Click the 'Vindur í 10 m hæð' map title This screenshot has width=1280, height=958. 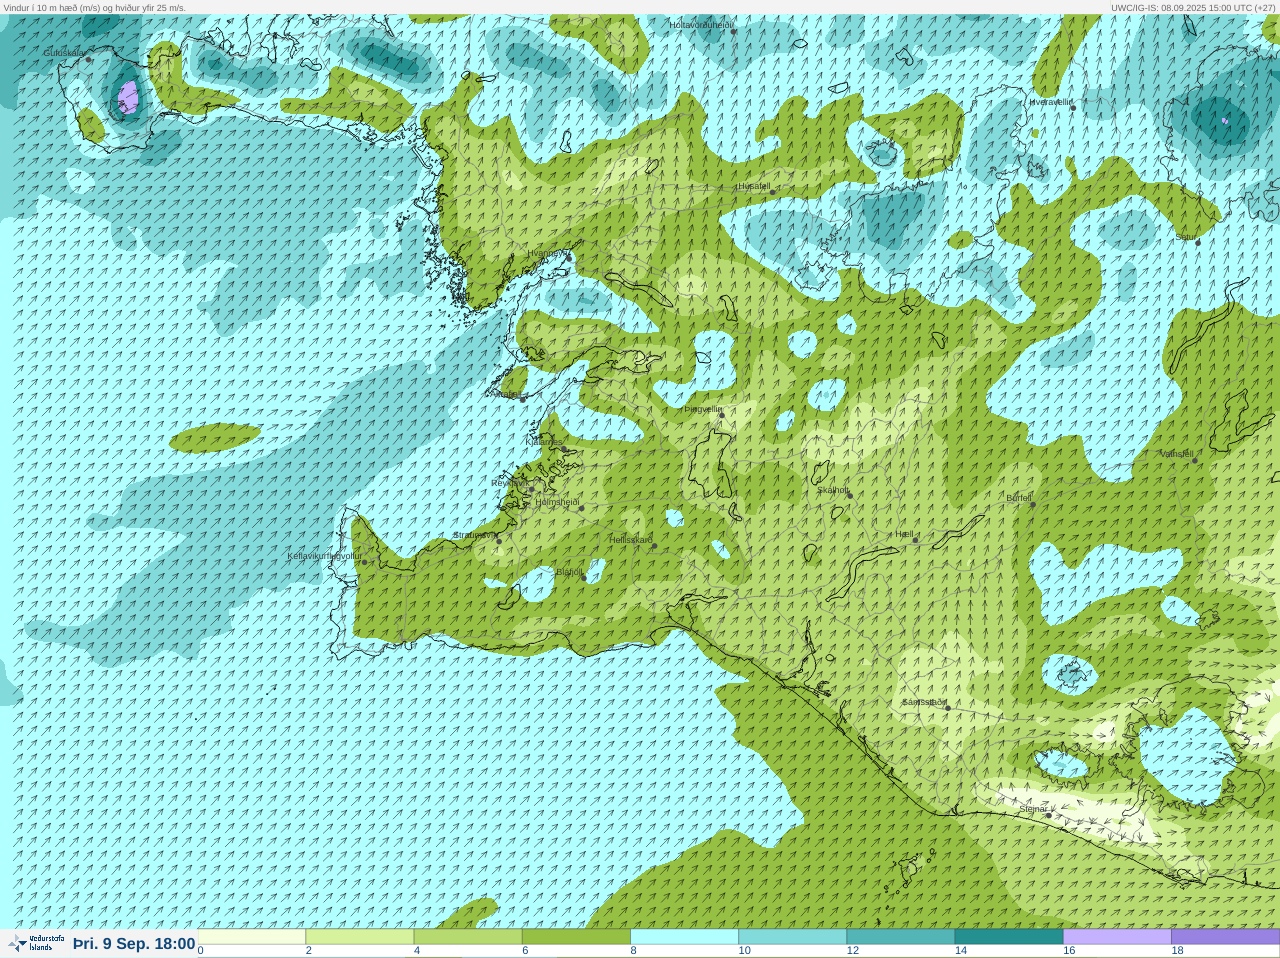[x=95, y=7]
